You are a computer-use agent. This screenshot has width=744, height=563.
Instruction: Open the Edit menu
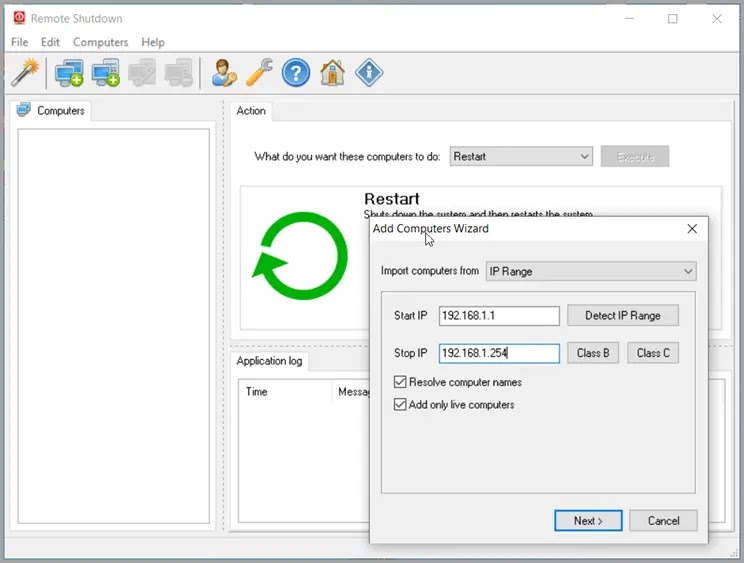pyautogui.click(x=50, y=42)
